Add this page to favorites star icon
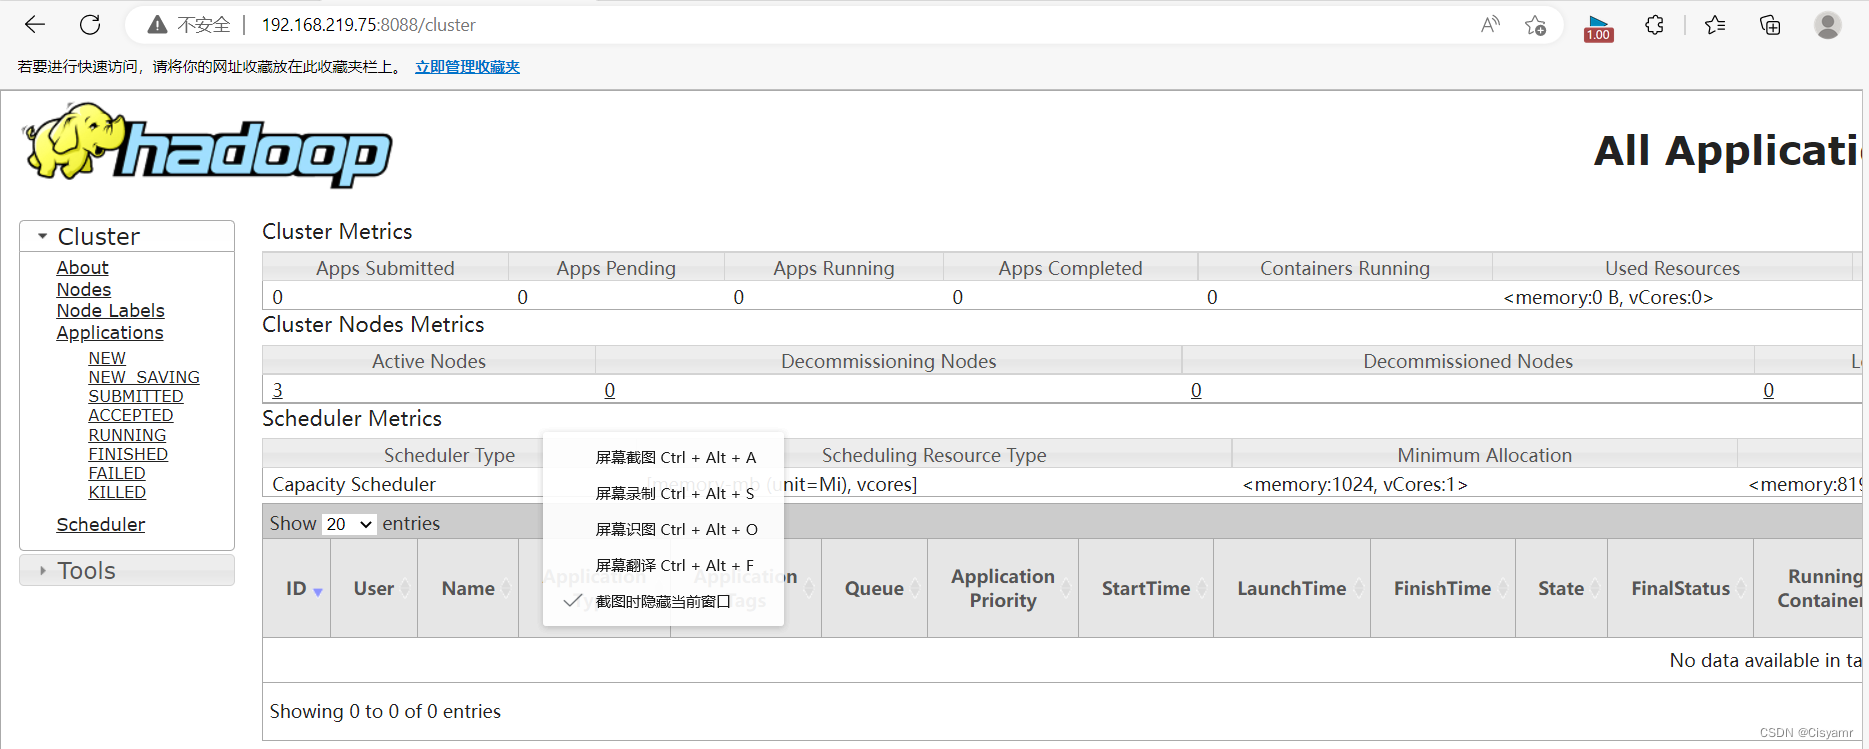Viewport: 1869px width, 749px height. coord(1536,25)
